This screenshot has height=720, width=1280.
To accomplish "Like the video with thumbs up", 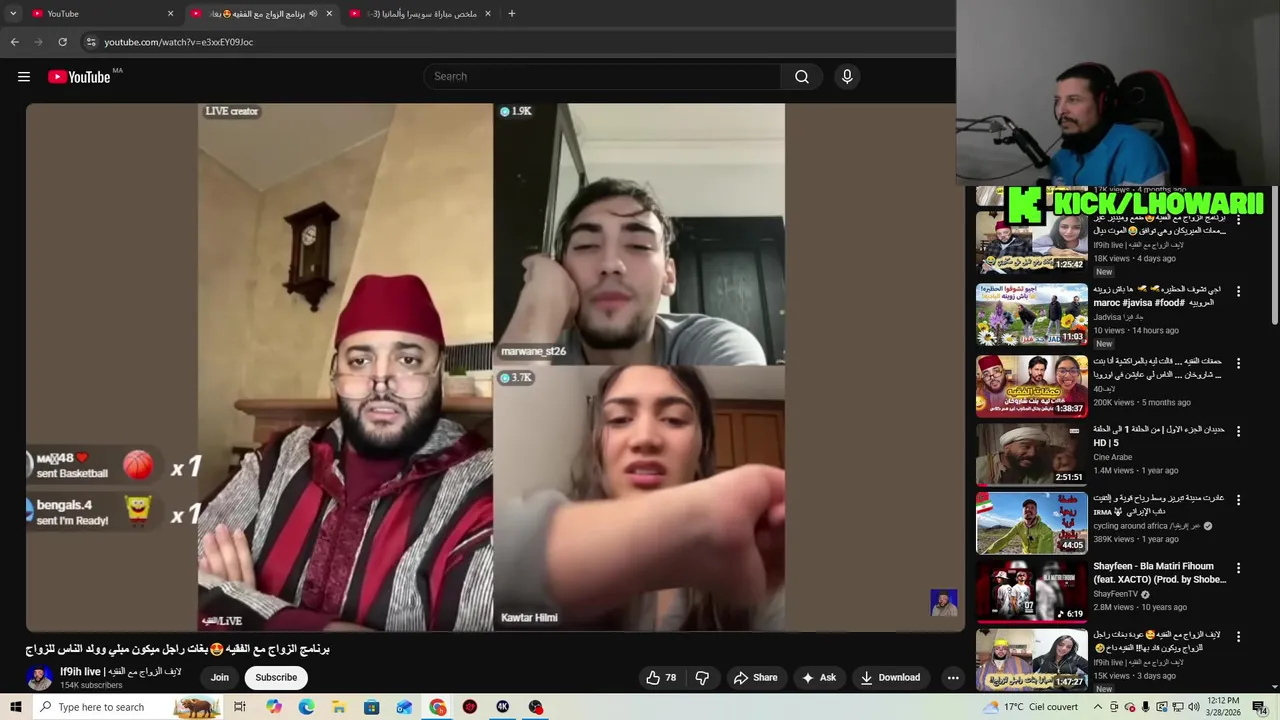I will 661,677.
